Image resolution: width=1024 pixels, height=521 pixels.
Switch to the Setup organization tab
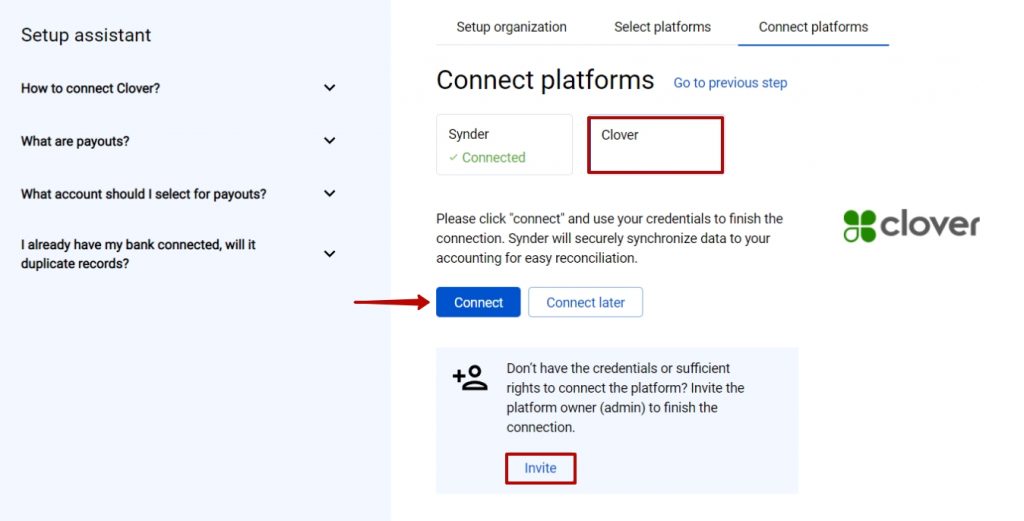(511, 27)
